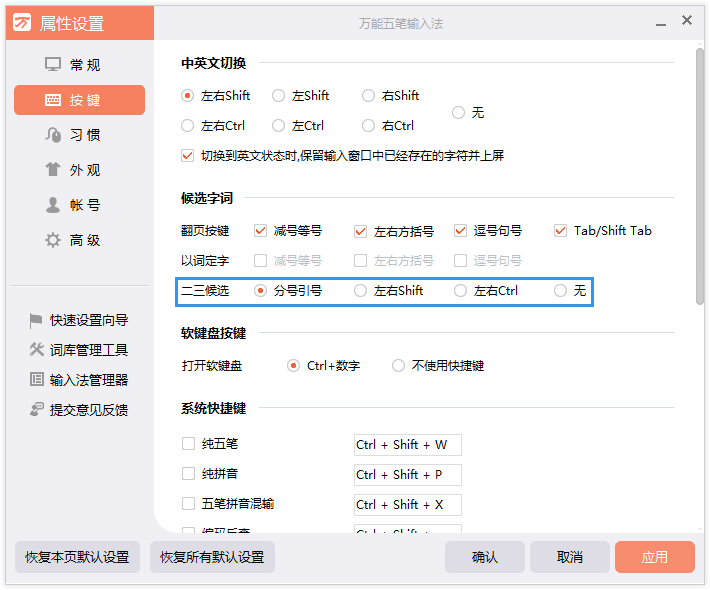Select 无 for Chinese-English switching

[x=458, y=112]
